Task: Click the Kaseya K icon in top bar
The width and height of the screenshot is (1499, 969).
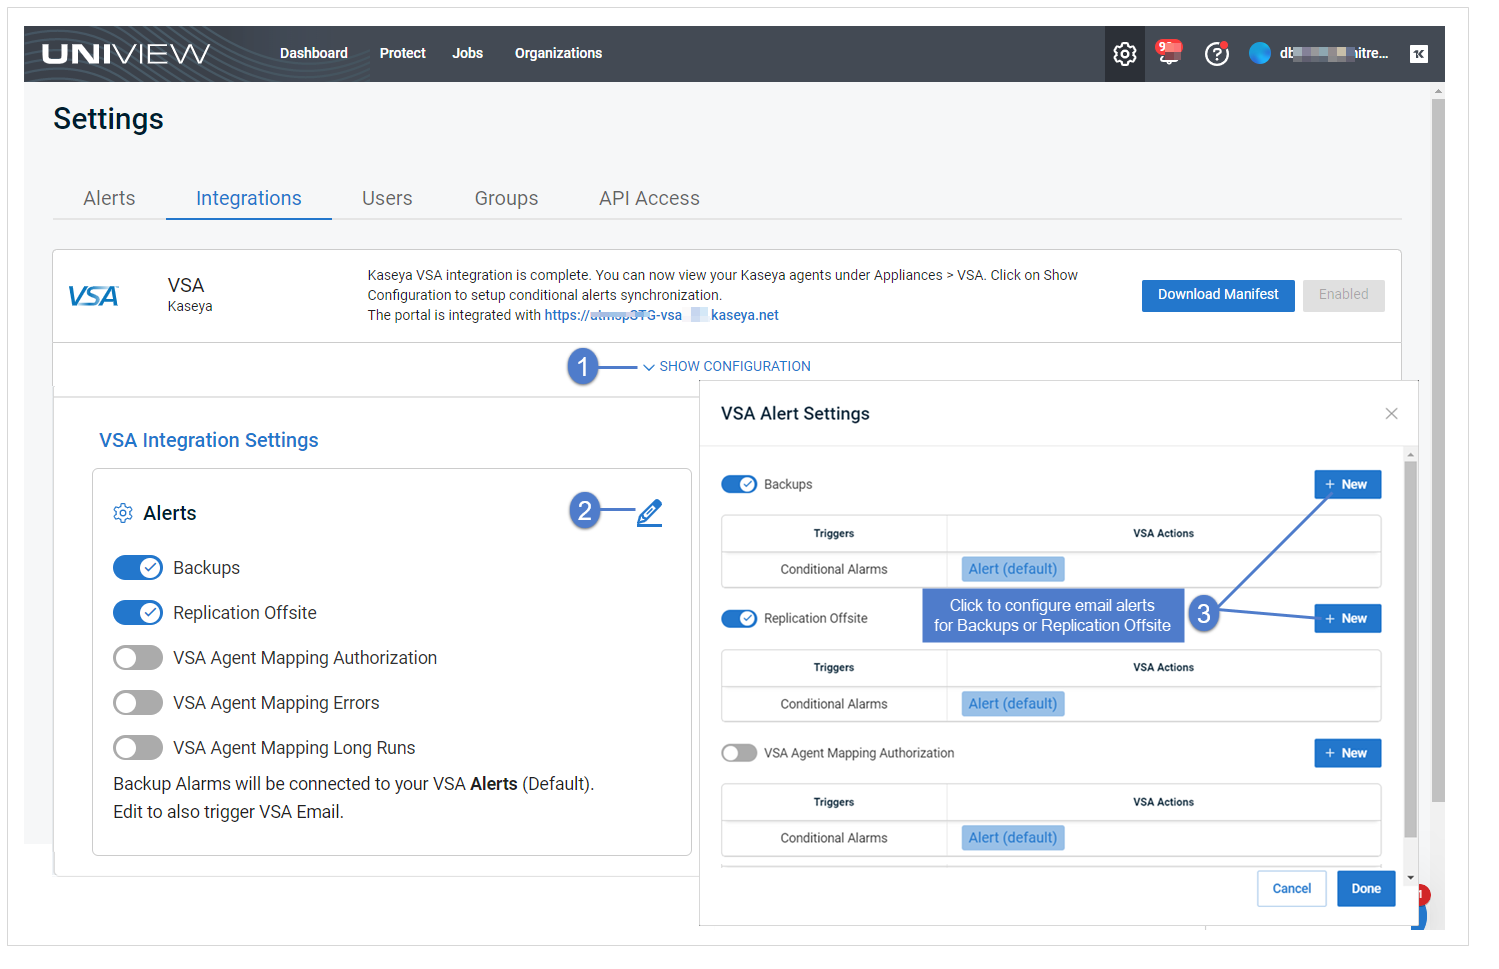Action: click(1418, 54)
